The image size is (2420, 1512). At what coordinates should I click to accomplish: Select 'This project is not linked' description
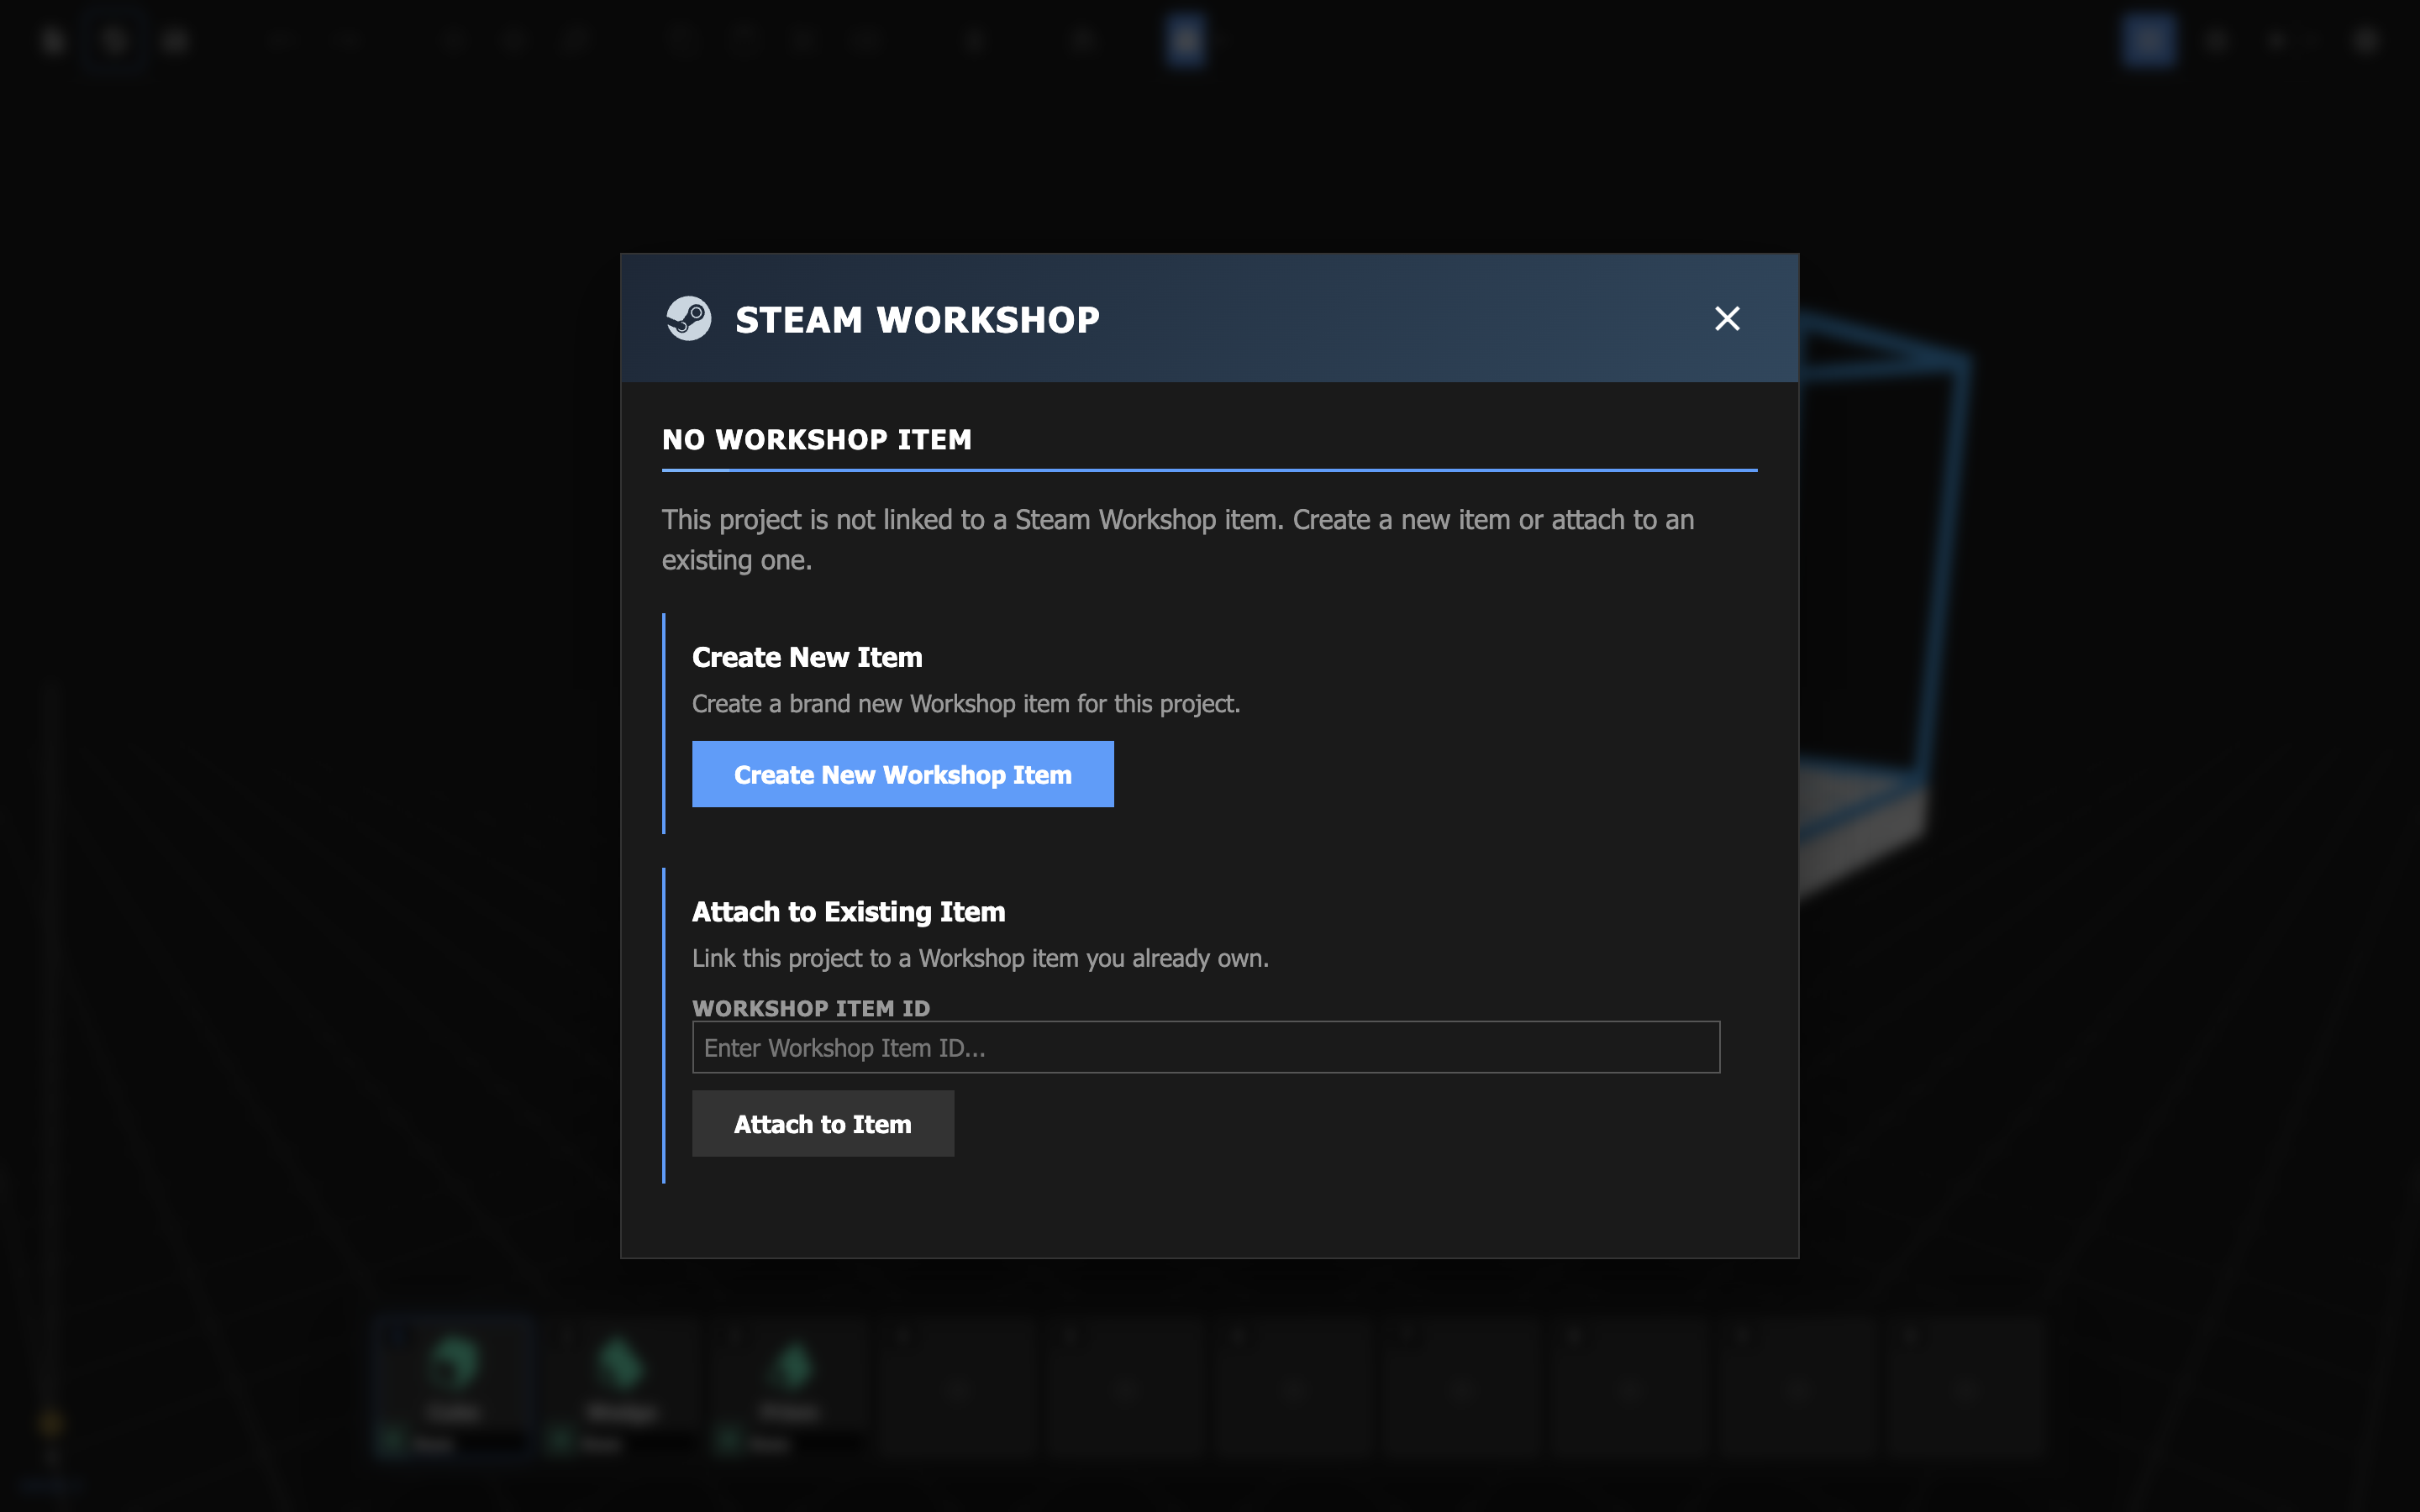tap(1178, 540)
